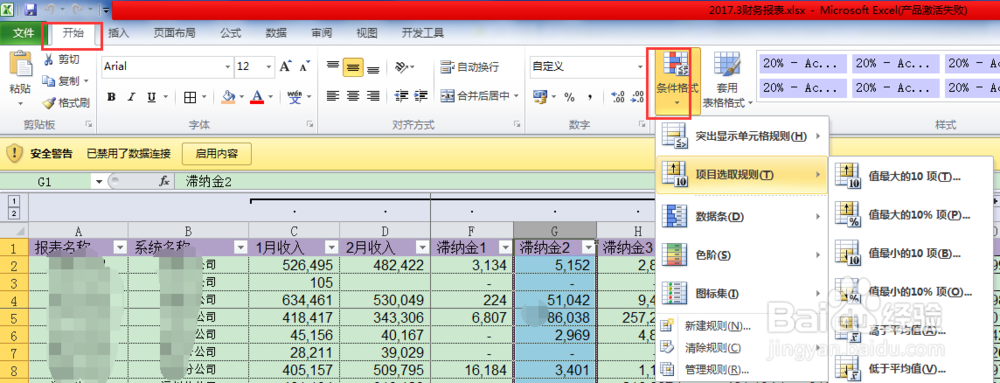This screenshot has width=1000, height=383.
Task: Apply percent style
Action: (570, 97)
